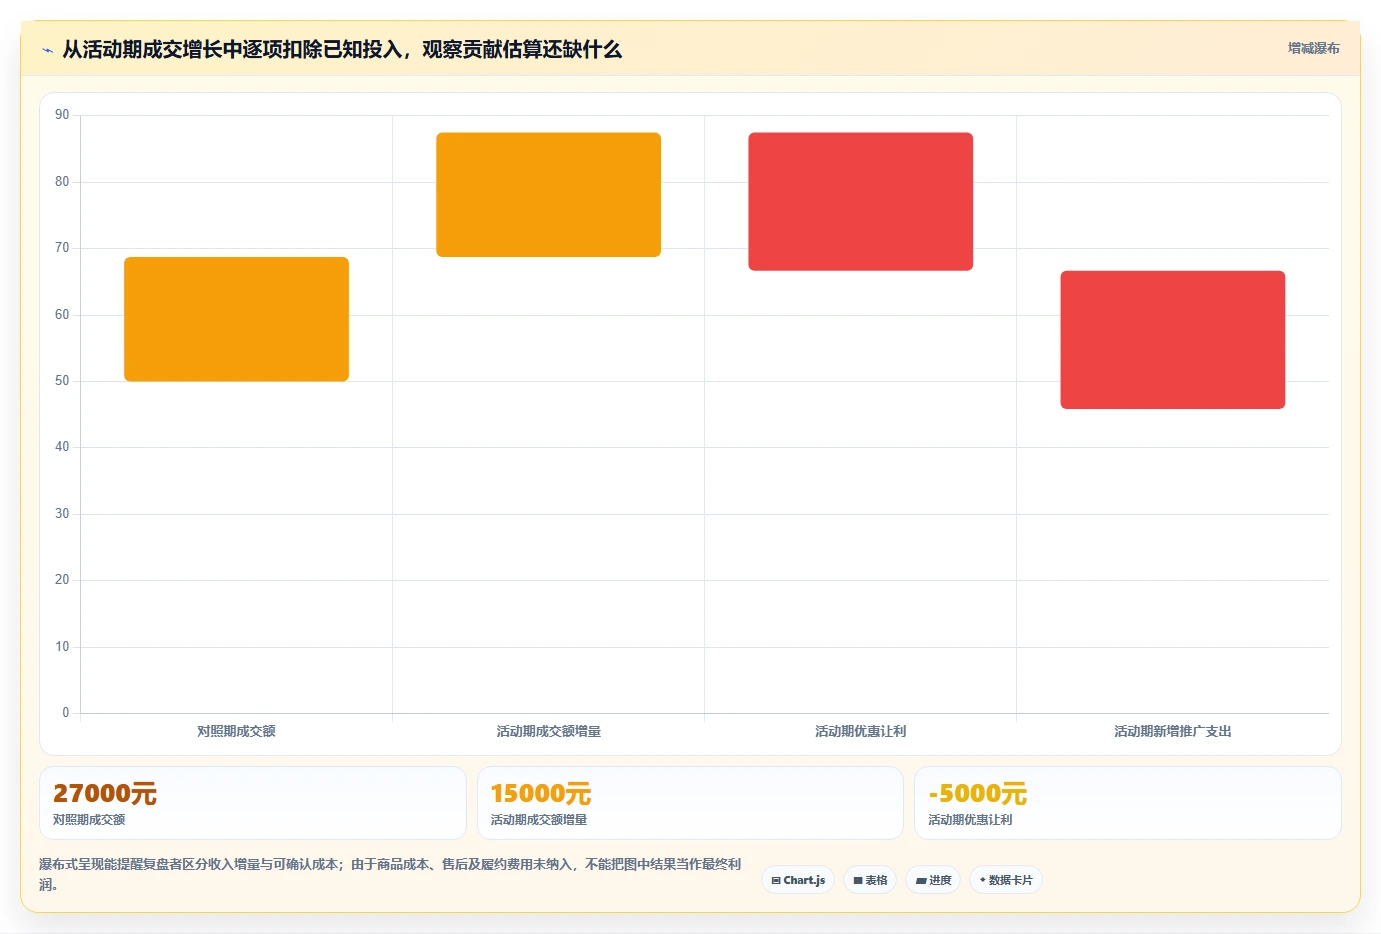Select the orange 活动期成交额增量 bar
This screenshot has width=1381, height=934.
coord(548,195)
